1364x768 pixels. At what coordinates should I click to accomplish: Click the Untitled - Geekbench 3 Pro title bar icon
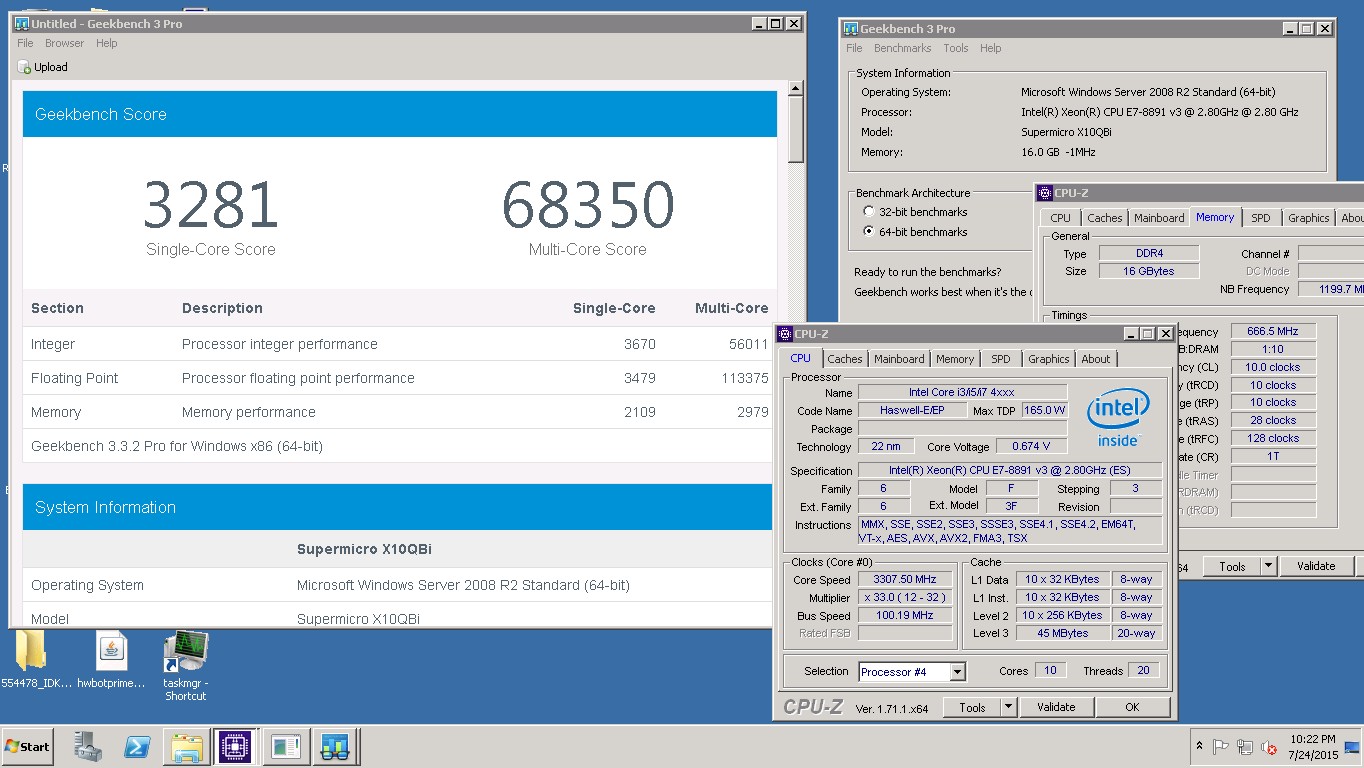pos(21,23)
